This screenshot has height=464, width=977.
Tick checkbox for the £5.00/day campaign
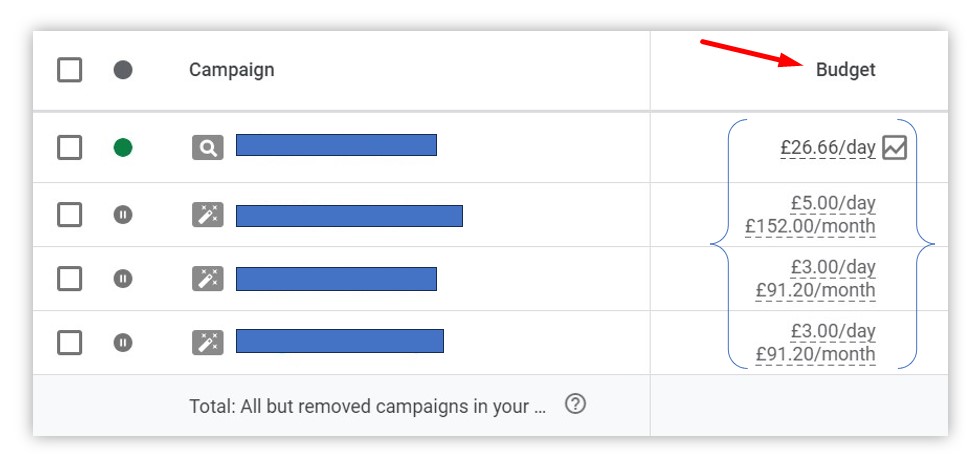click(x=69, y=215)
